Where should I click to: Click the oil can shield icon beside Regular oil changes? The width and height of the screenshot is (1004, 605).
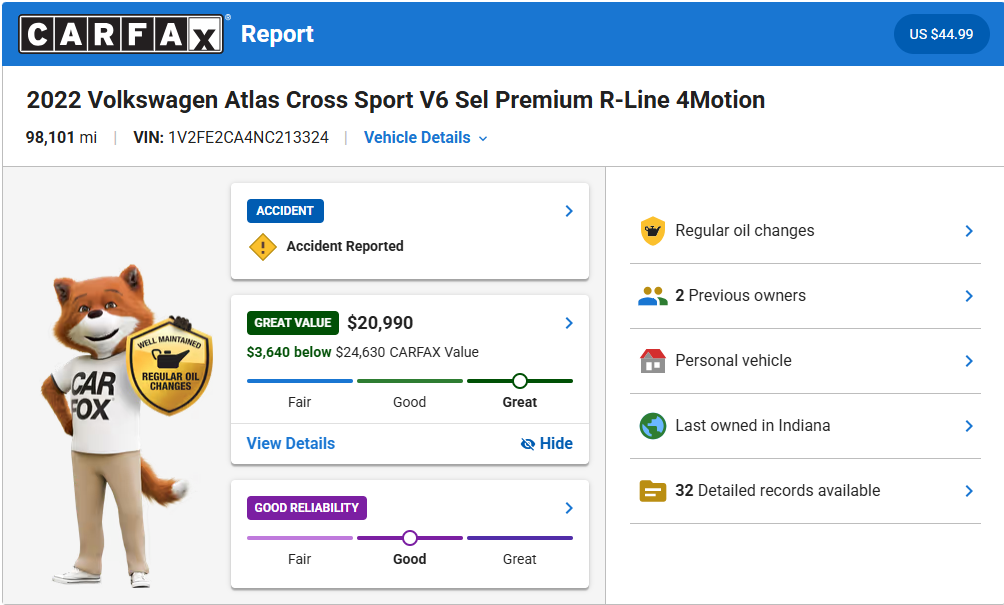pos(652,231)
